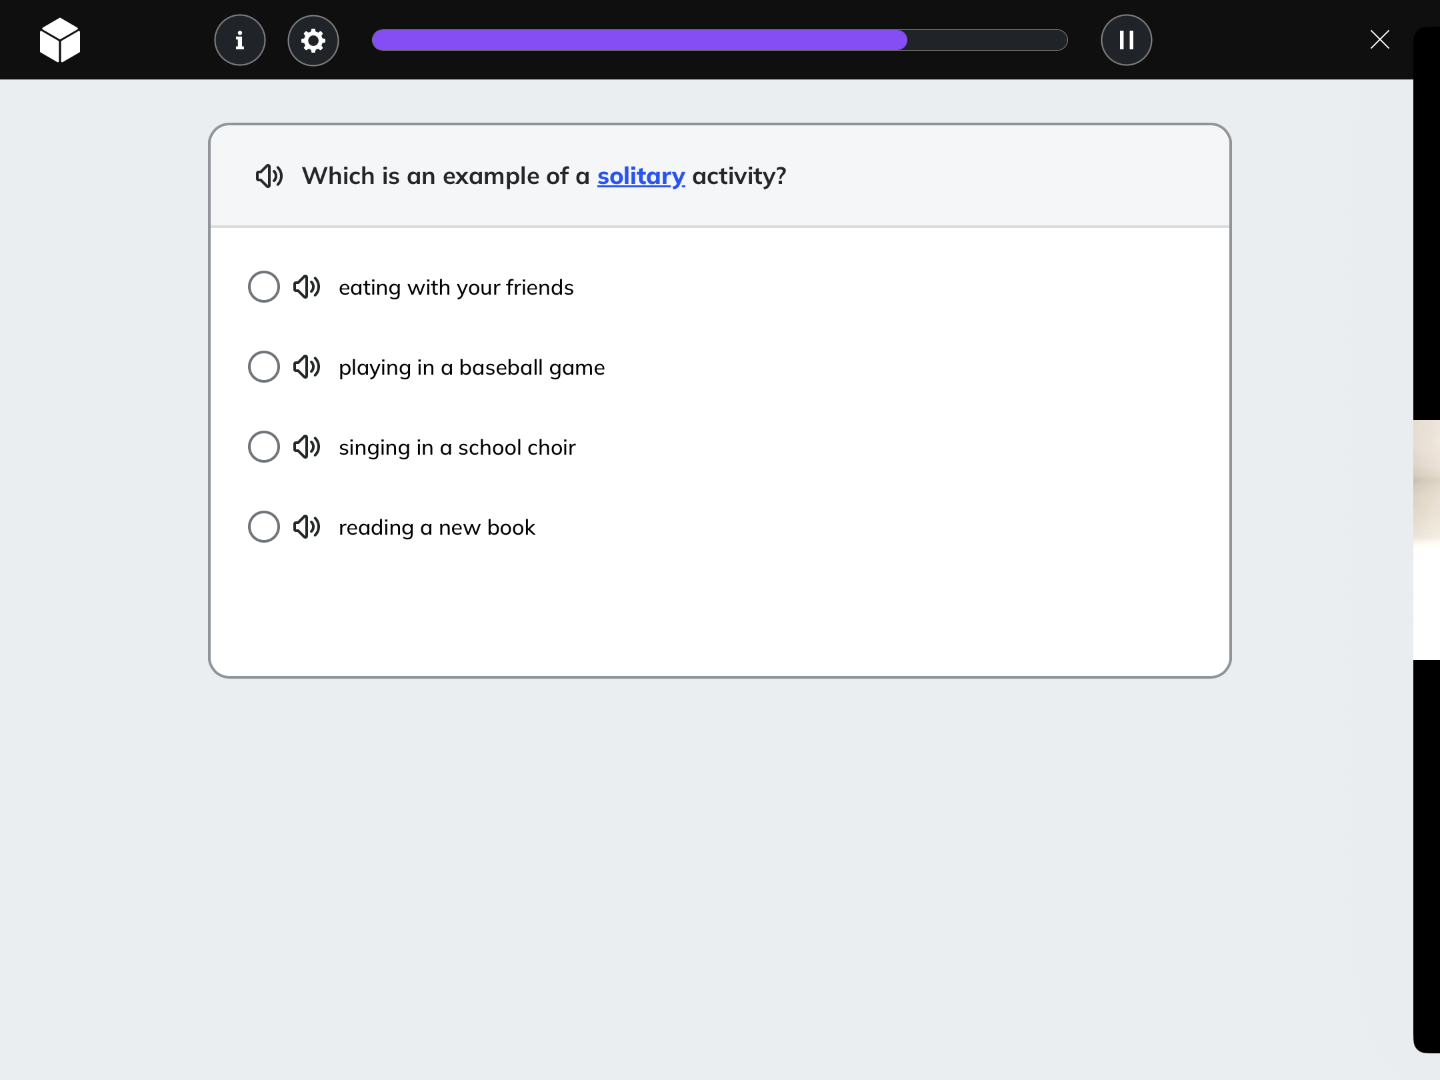1440x1080 pixels.
Task: Click the cube logo in the corner
Action: tap(60, 40)
